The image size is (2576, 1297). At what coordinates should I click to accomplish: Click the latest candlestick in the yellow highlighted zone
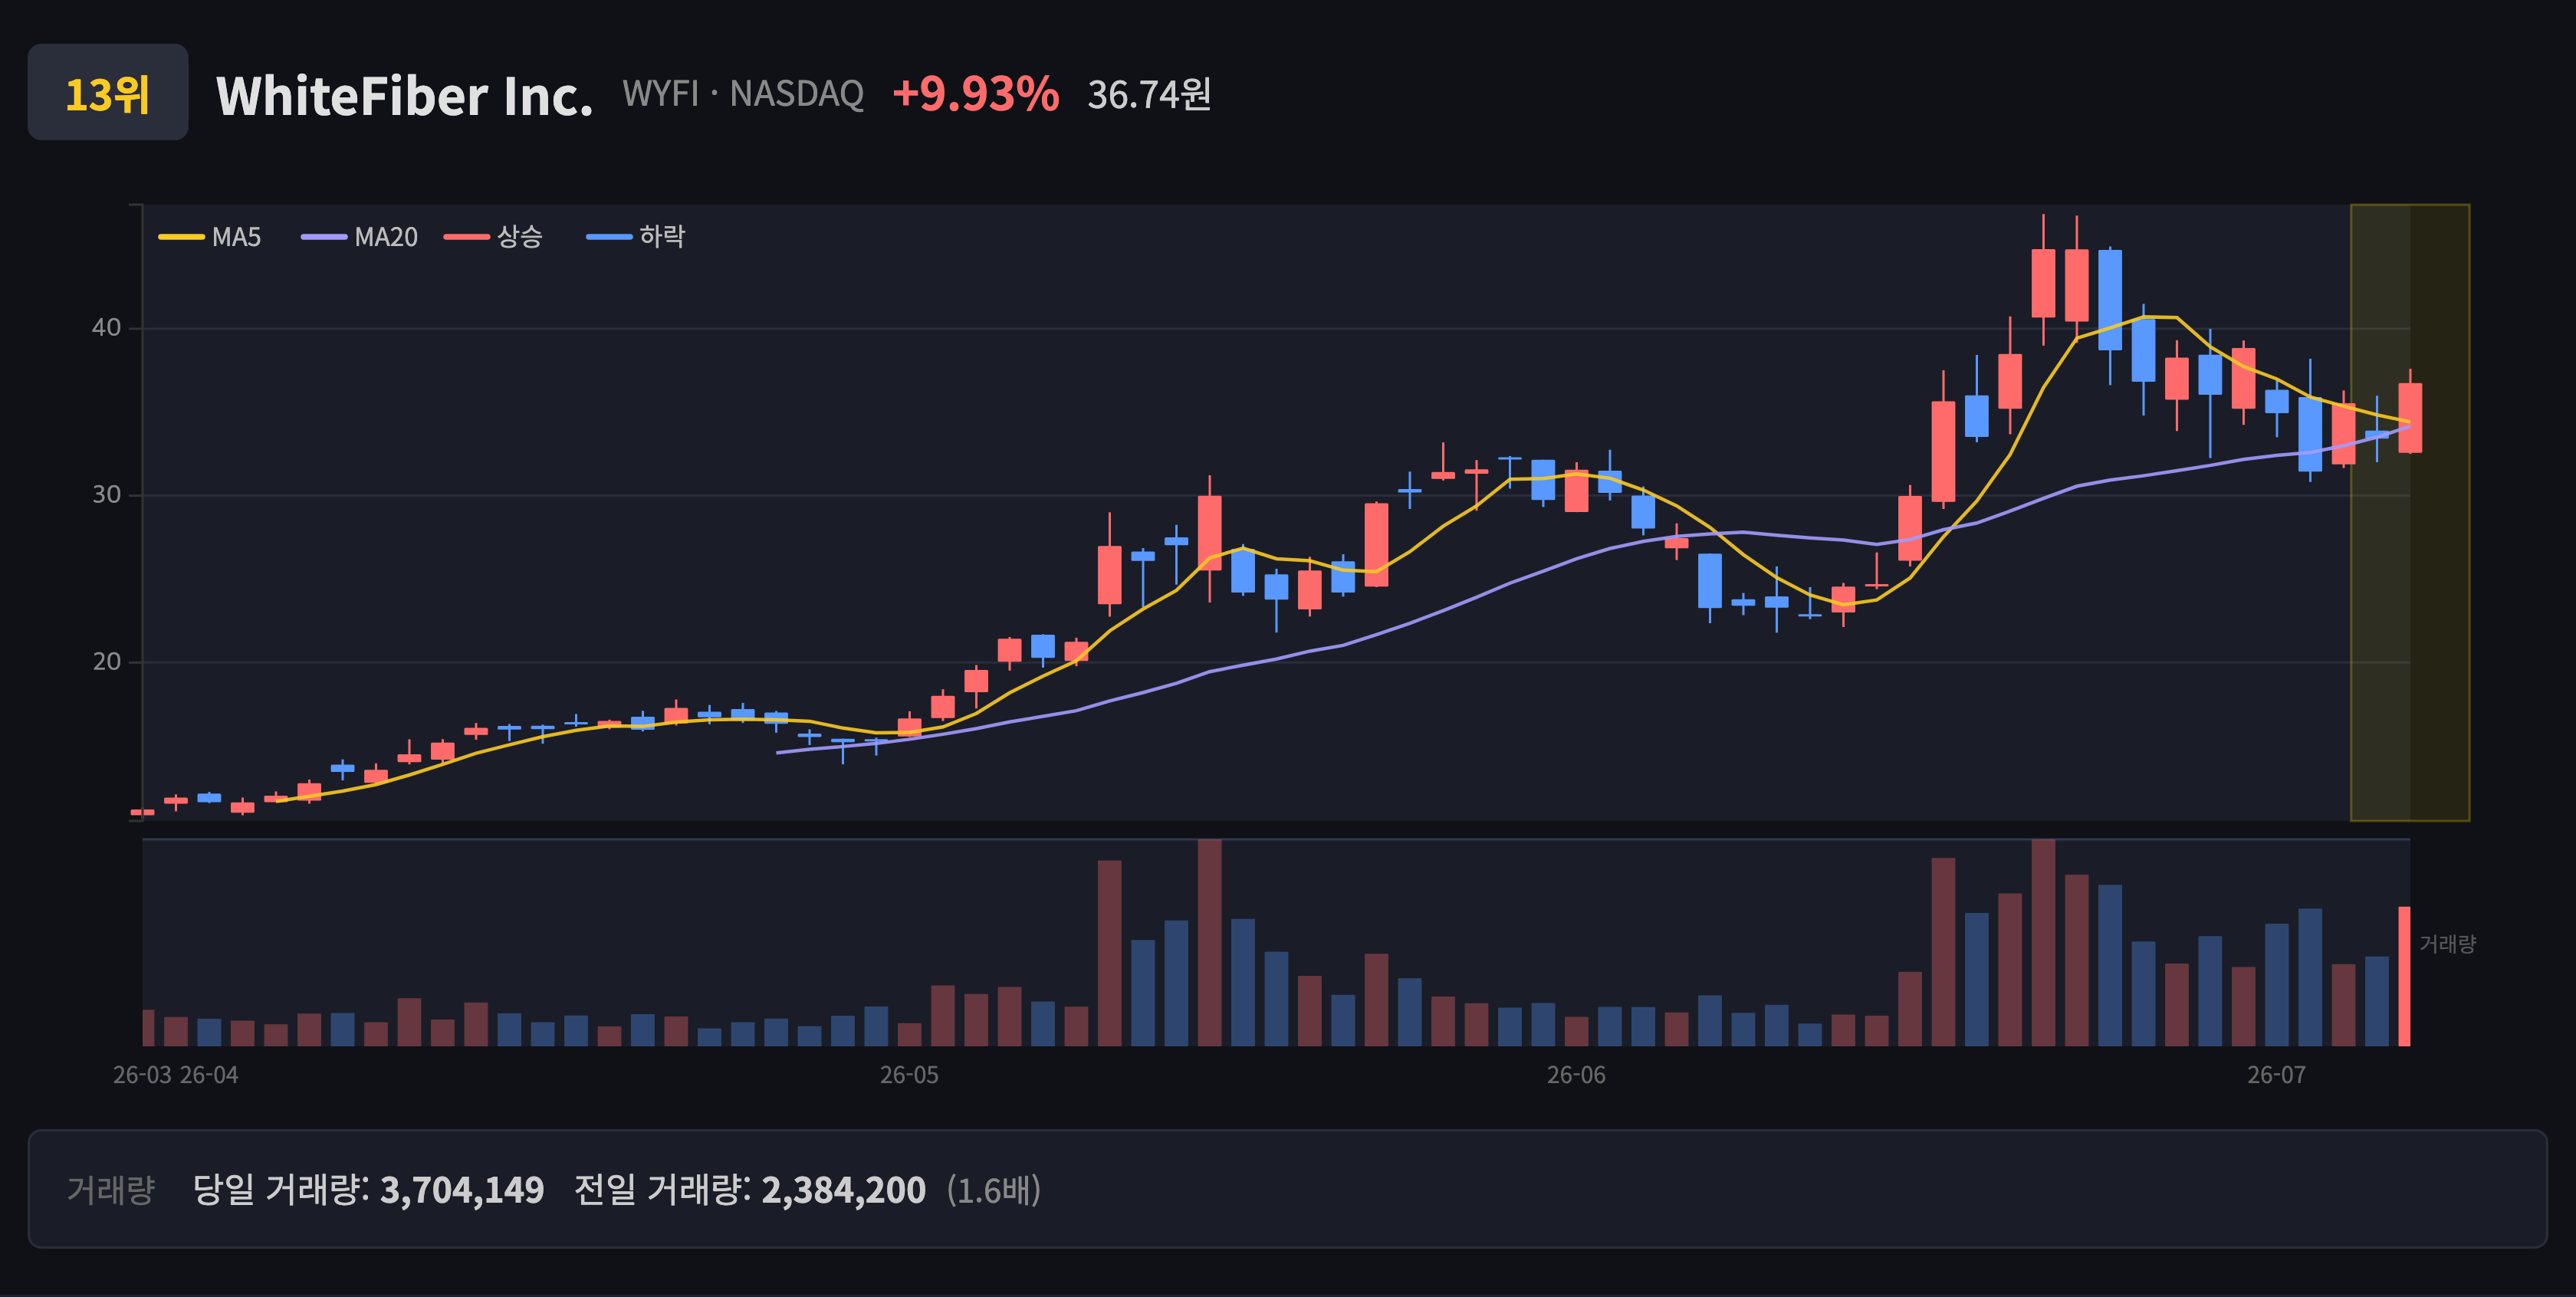coord(2410,418)
